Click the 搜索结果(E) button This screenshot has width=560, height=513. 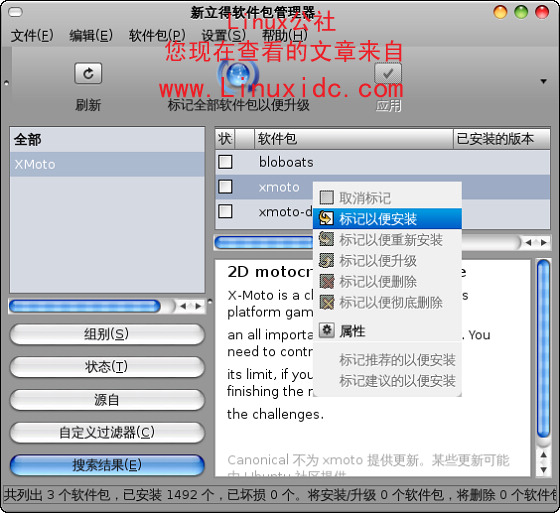(107, 465)
